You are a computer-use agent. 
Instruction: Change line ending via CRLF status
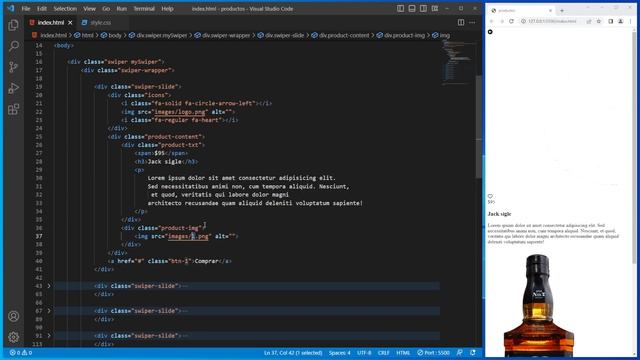383,353
